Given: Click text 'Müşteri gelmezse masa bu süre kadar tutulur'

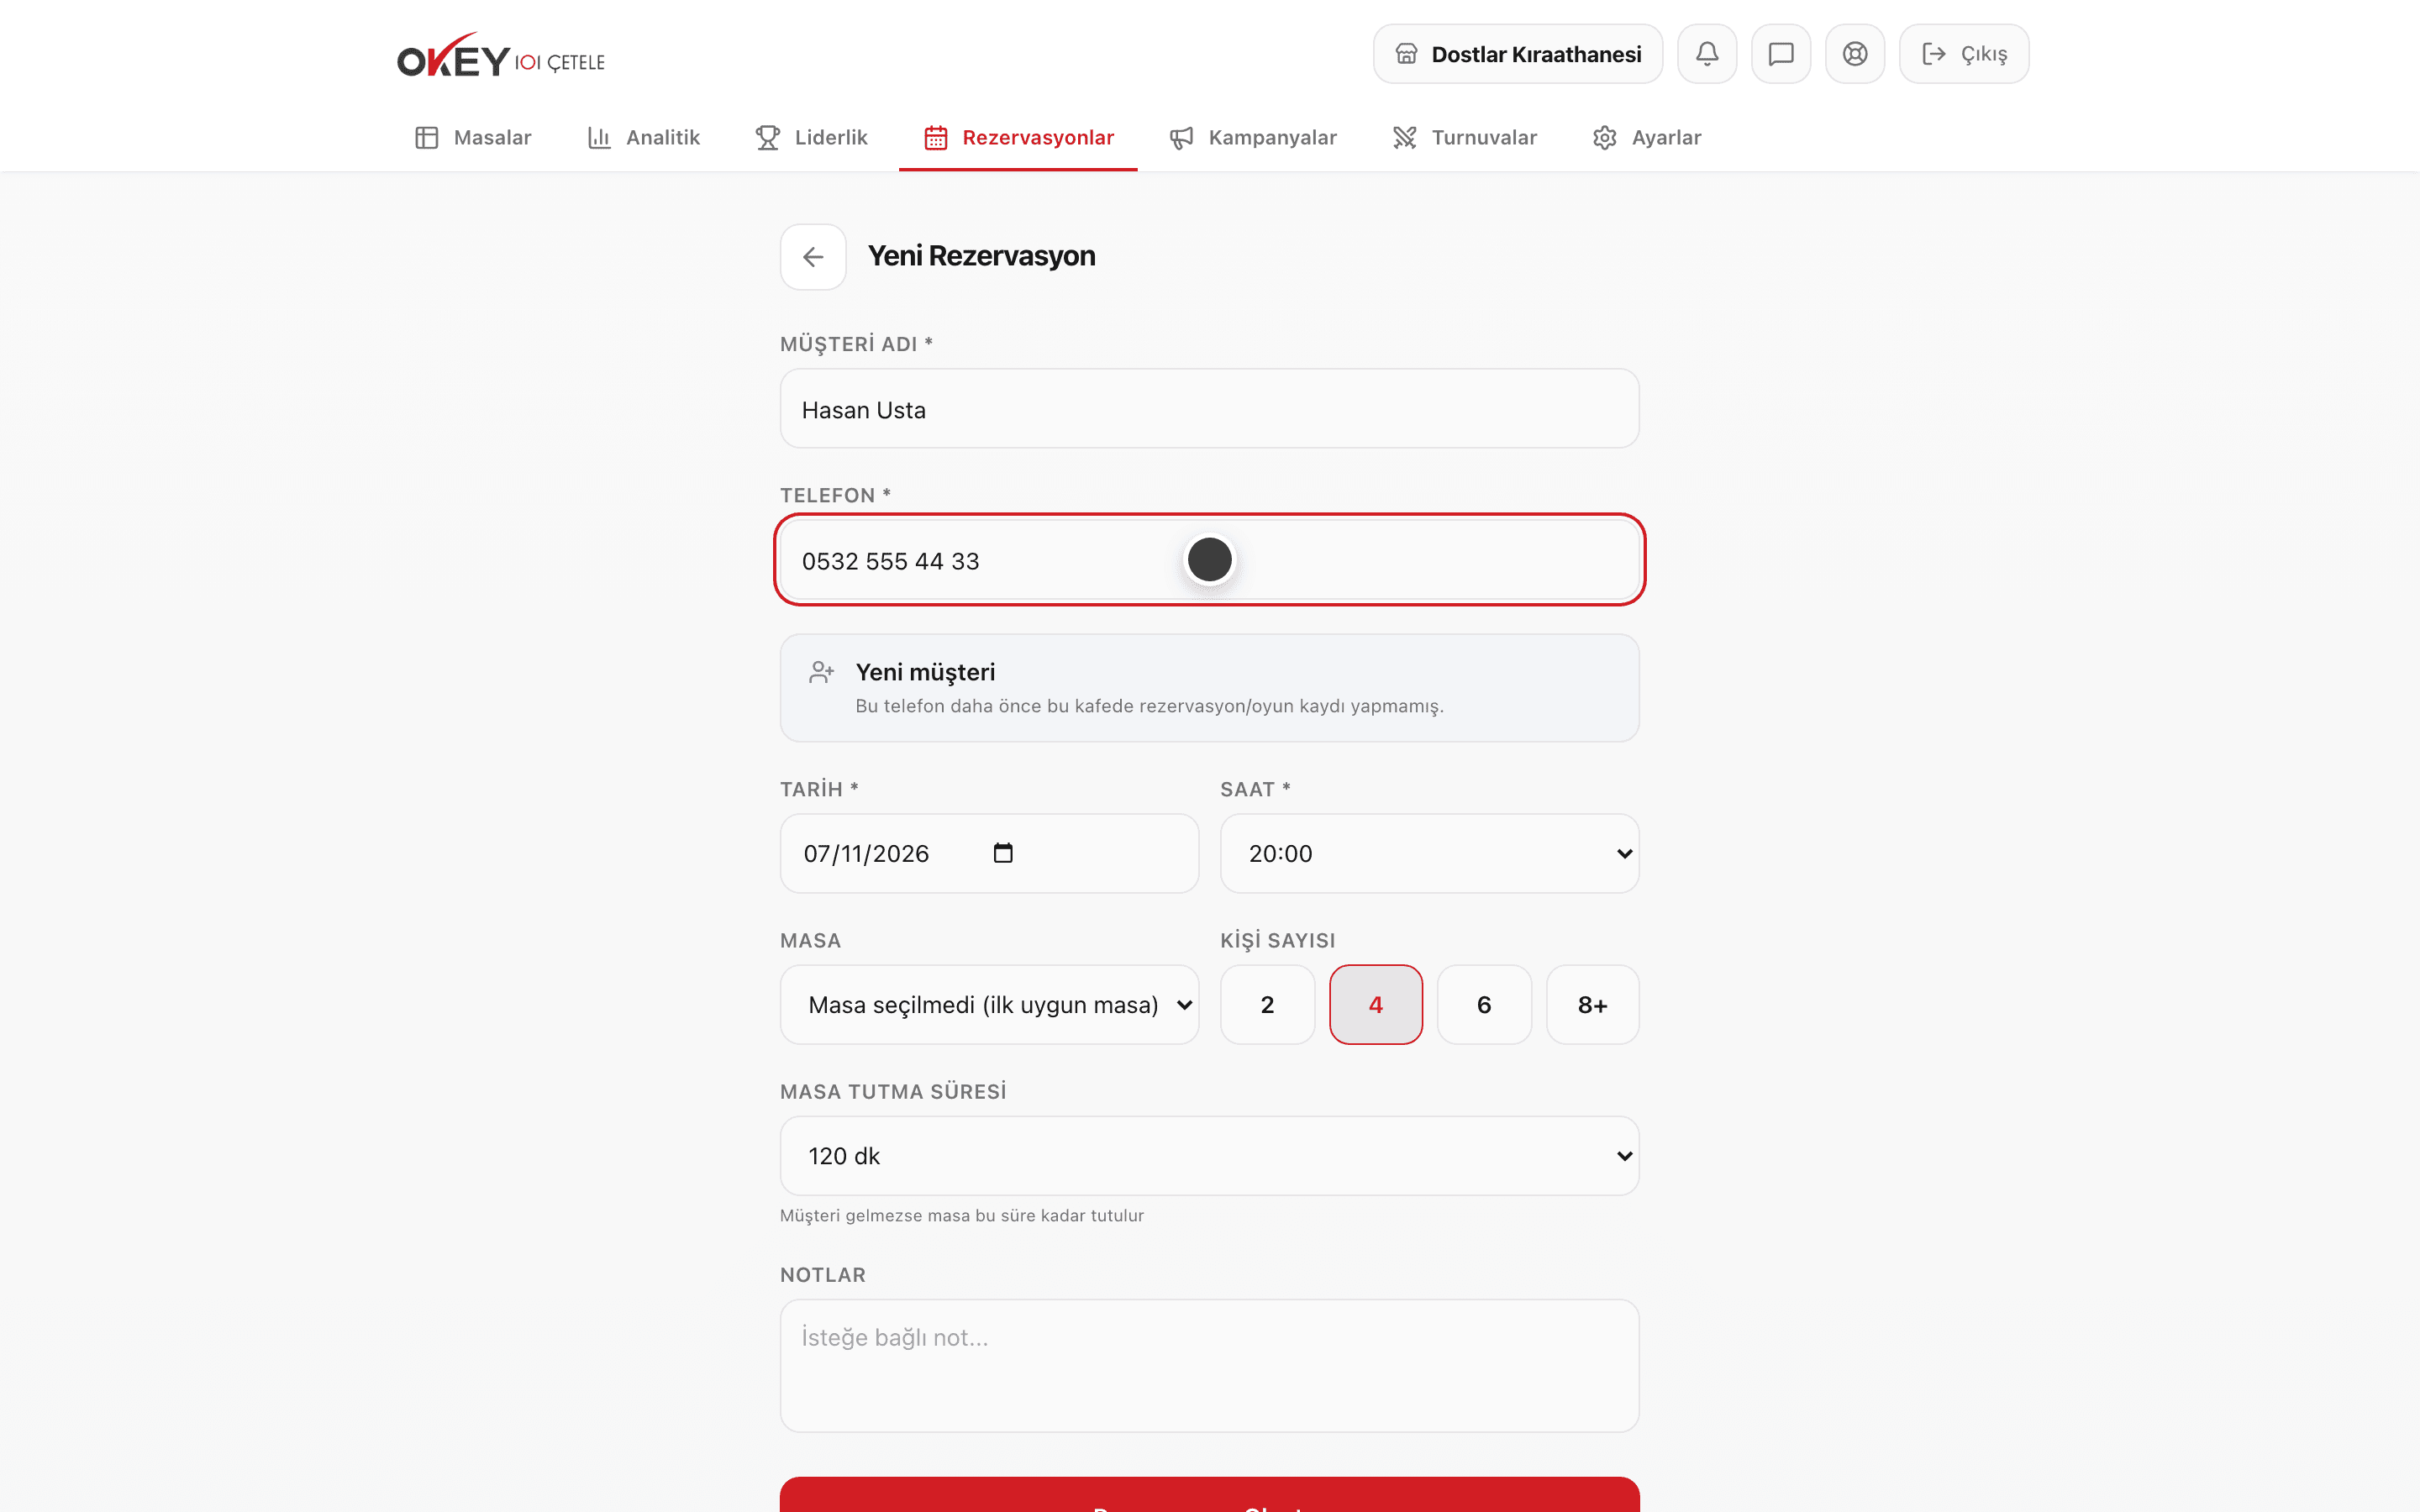Looking at the screenshot, I should click(x=961, y=1216).
